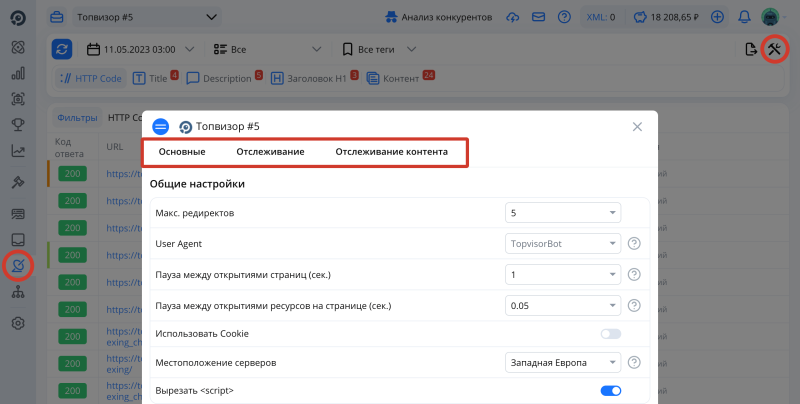Open the sitemap tree icon in sidebar
800x404 pixels.
click(x=18, y=292)
